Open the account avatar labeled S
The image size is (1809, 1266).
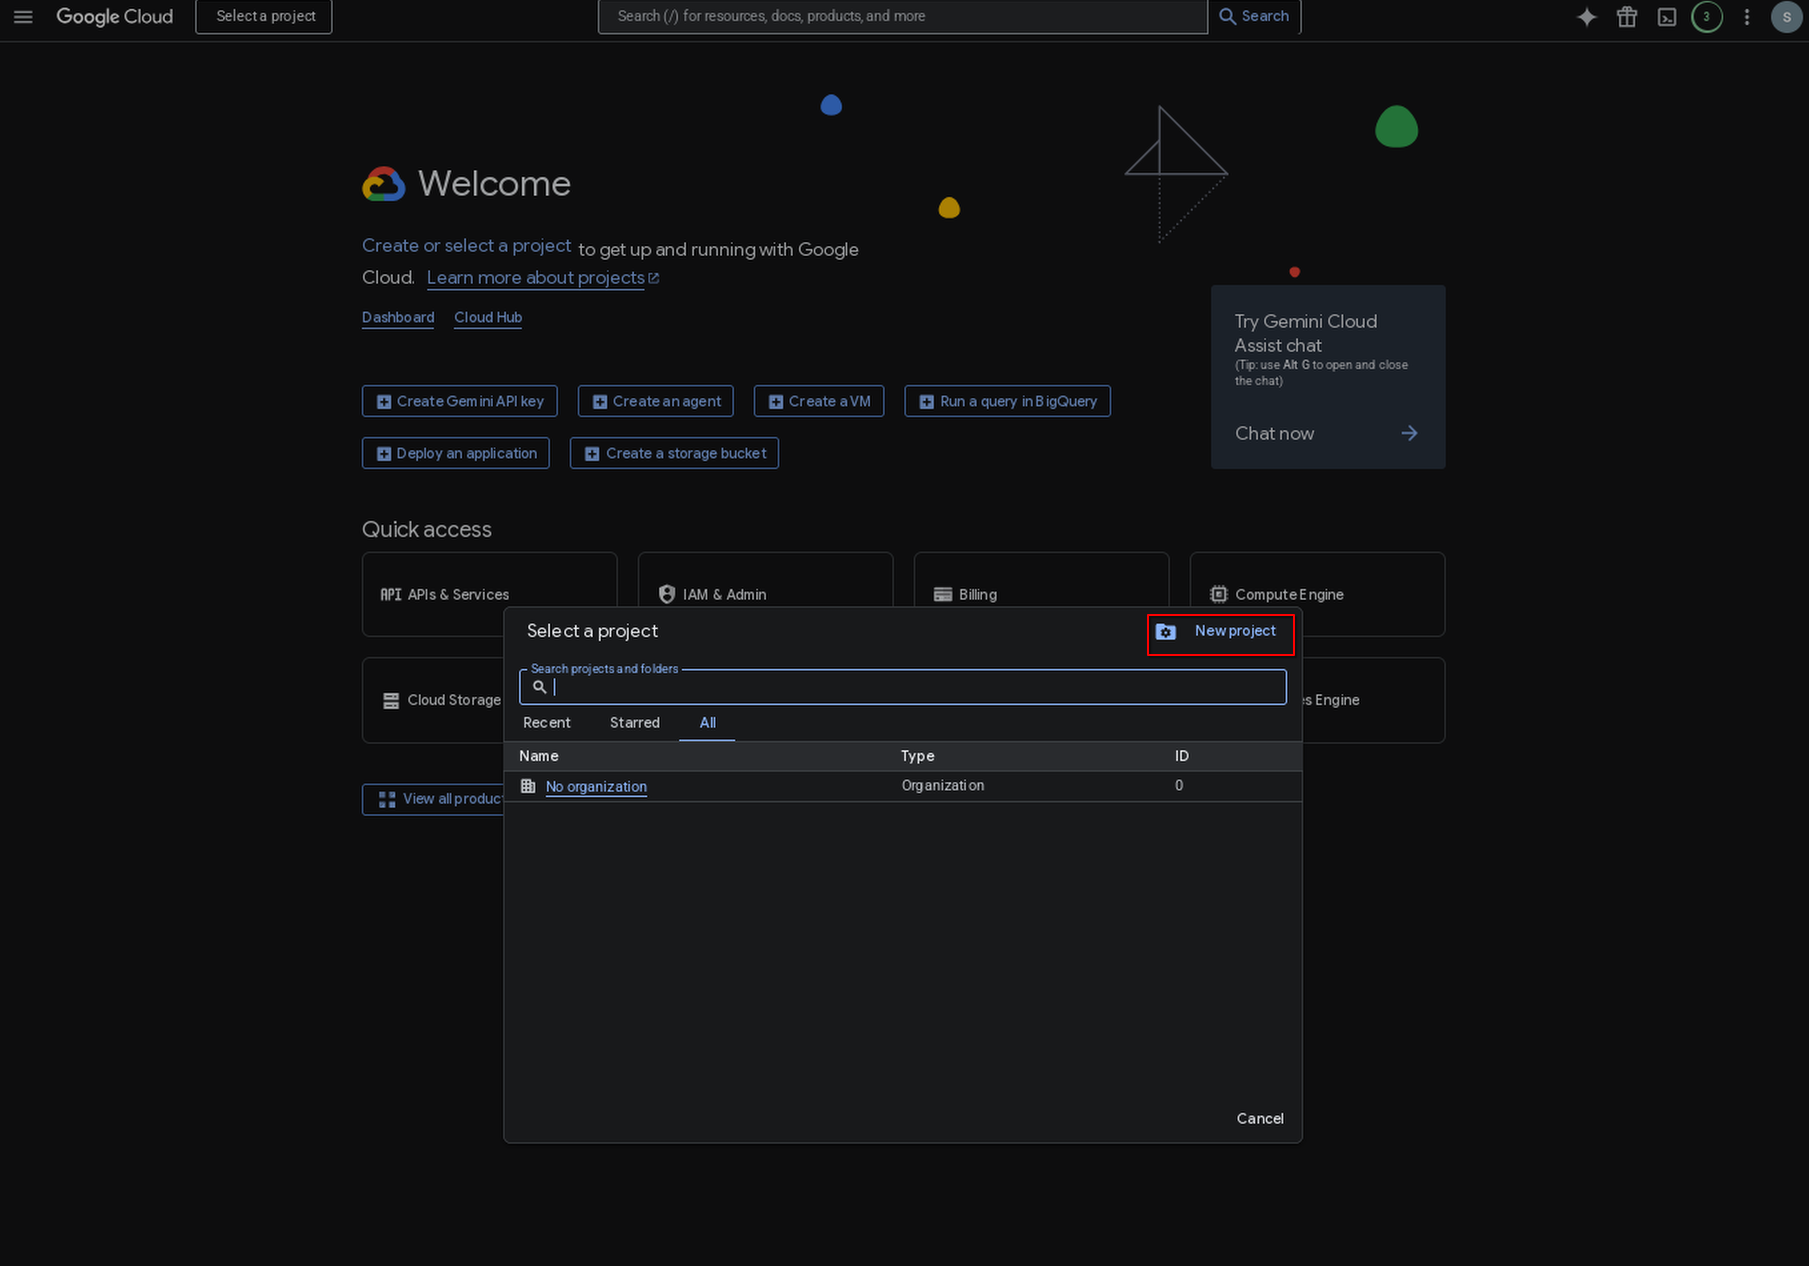pyautogui.click(x=1787, y=16)
